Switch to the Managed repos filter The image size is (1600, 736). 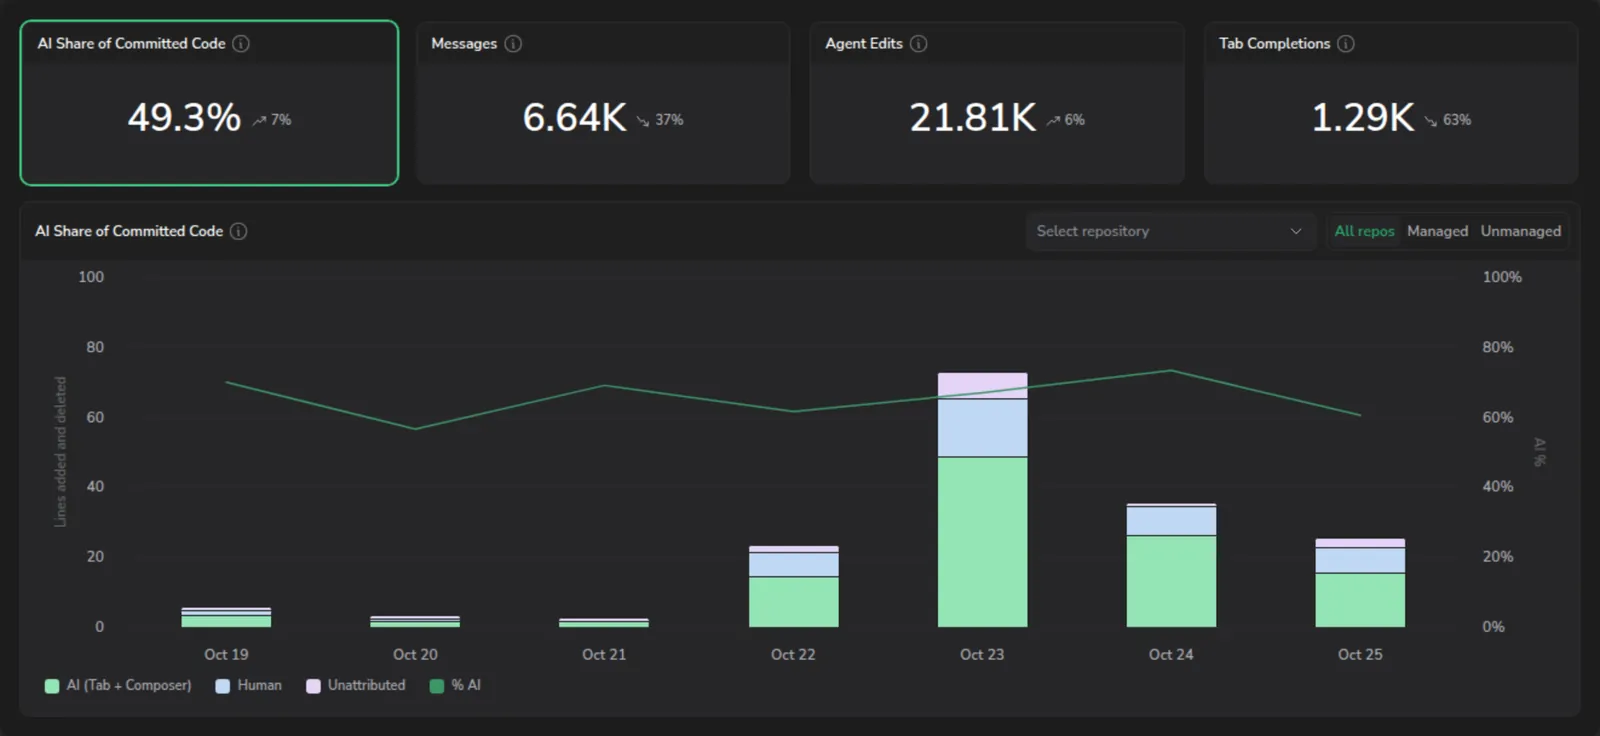coord(1437,231)
